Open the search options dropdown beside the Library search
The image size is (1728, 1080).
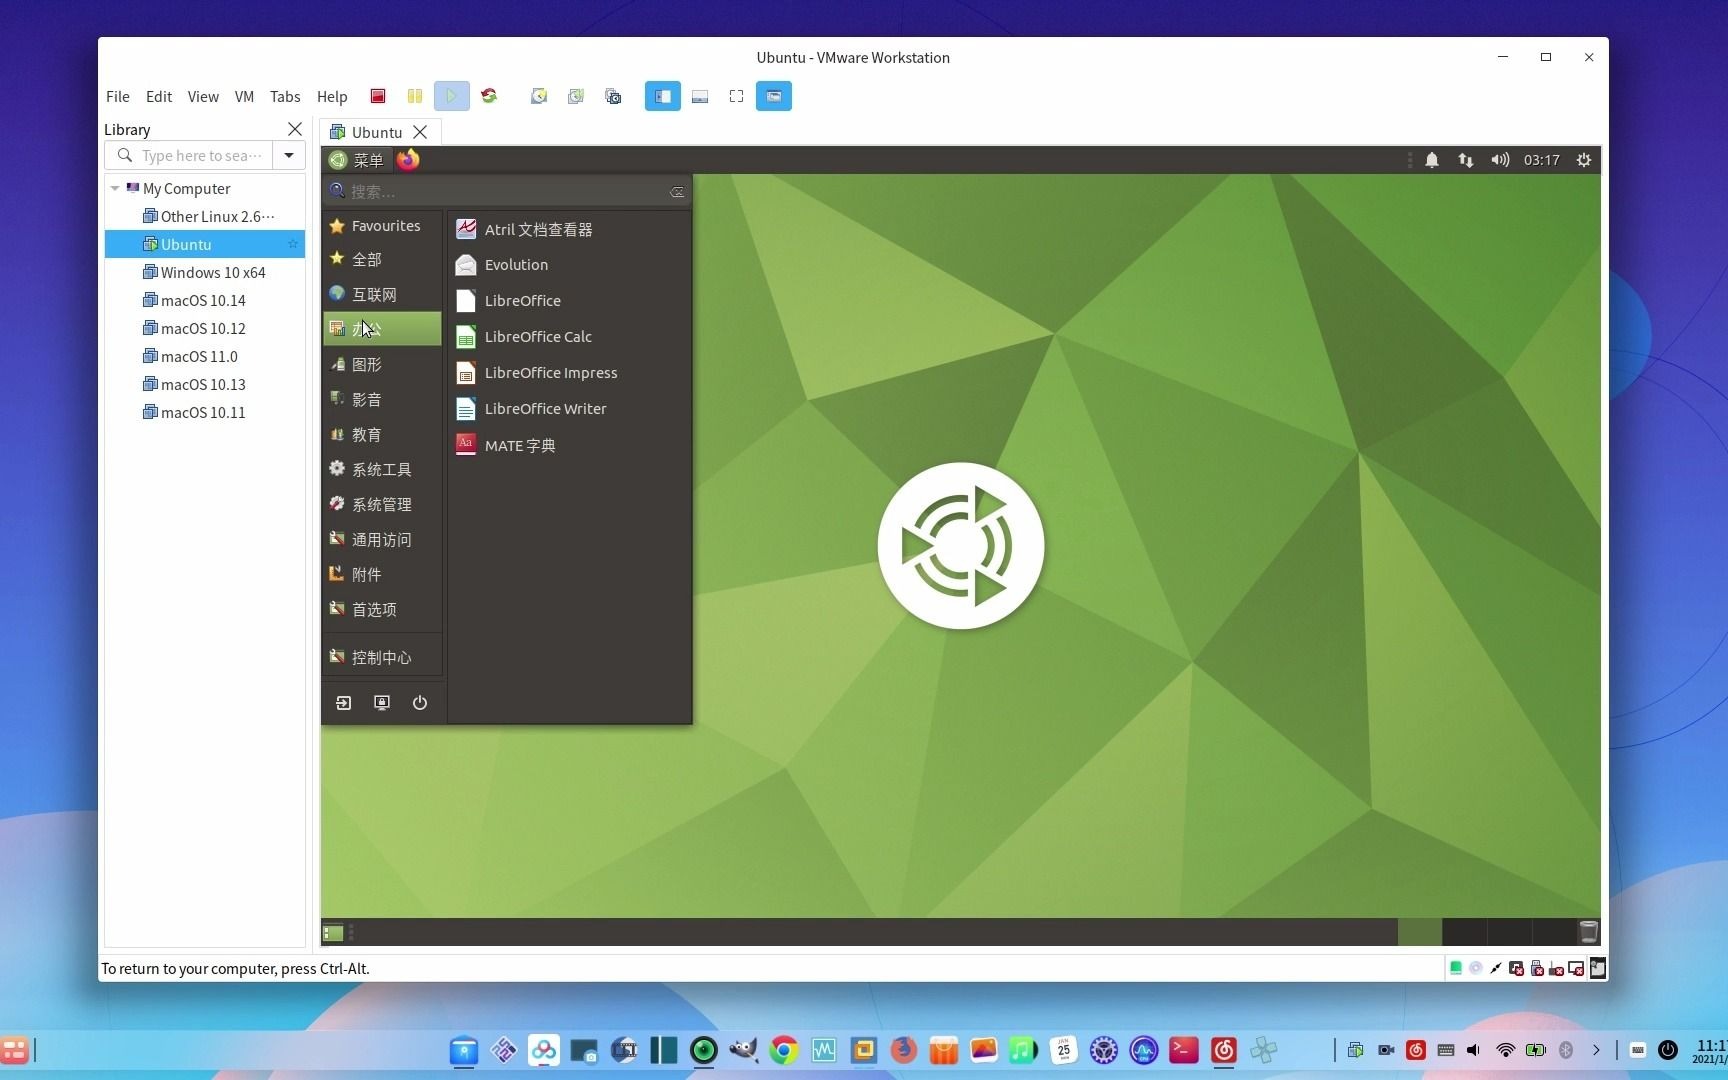289,156
